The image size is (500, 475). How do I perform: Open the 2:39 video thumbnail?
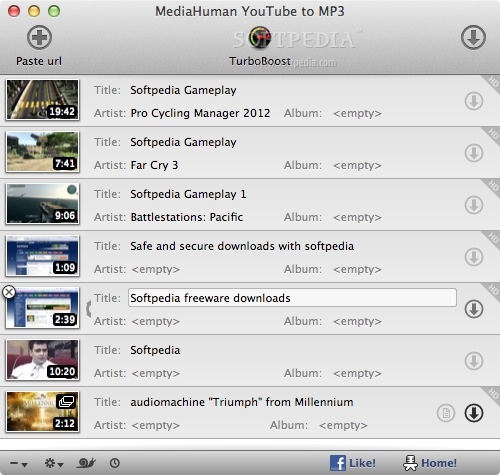point(42,308)
